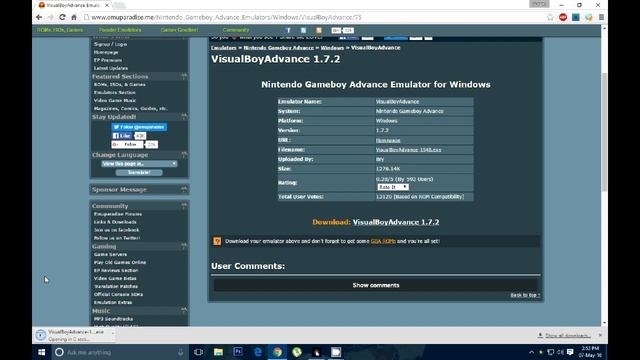Image resolution: width=640 pixels, height=360 pixels.
Task: Click the orange RSS feed icon in header
Action: click(x=319, y=30)
